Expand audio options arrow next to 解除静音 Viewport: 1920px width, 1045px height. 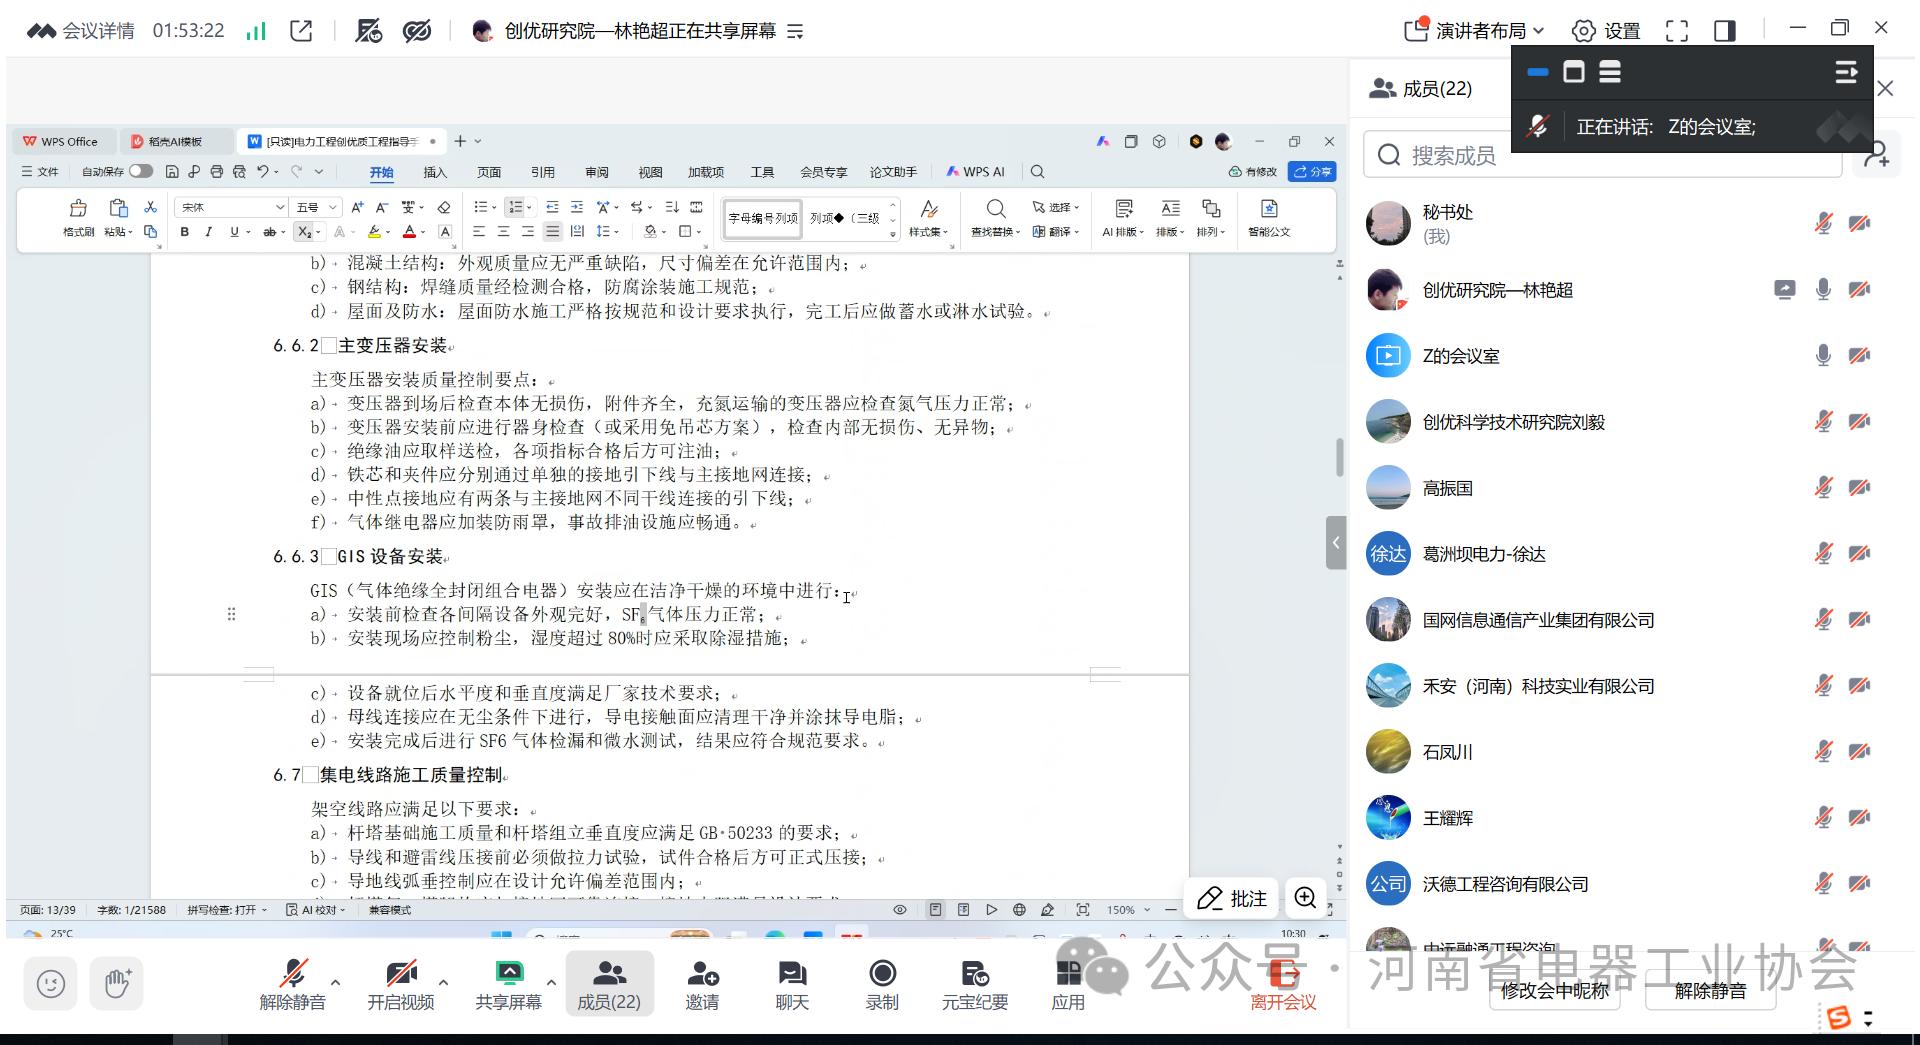coord(335,982)
